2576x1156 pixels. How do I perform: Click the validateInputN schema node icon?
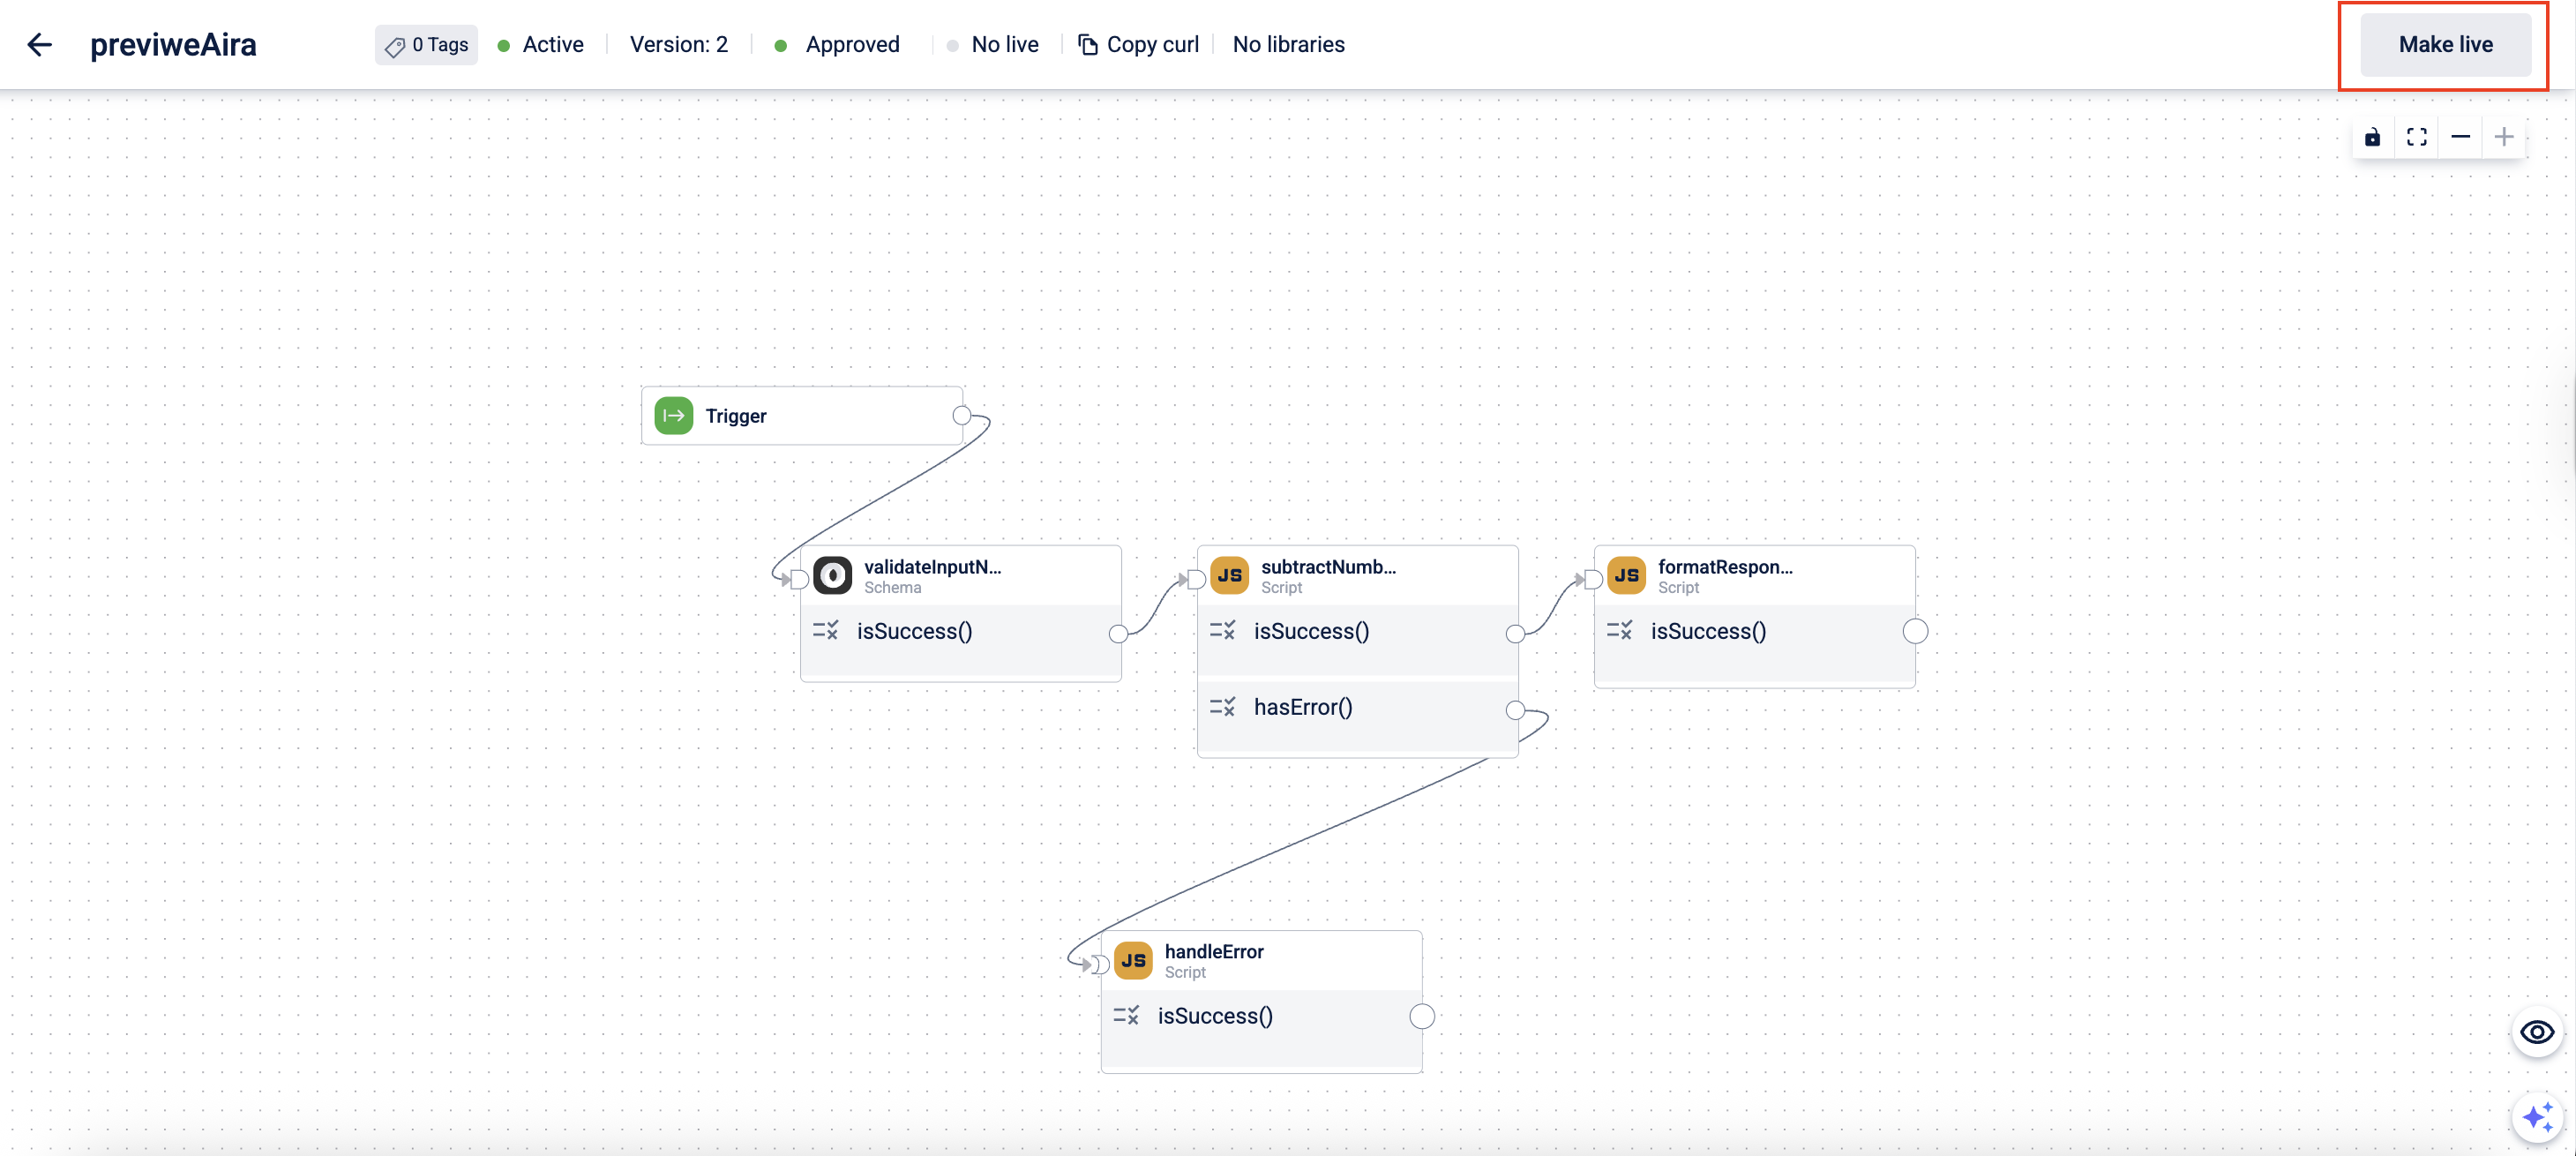832,575
